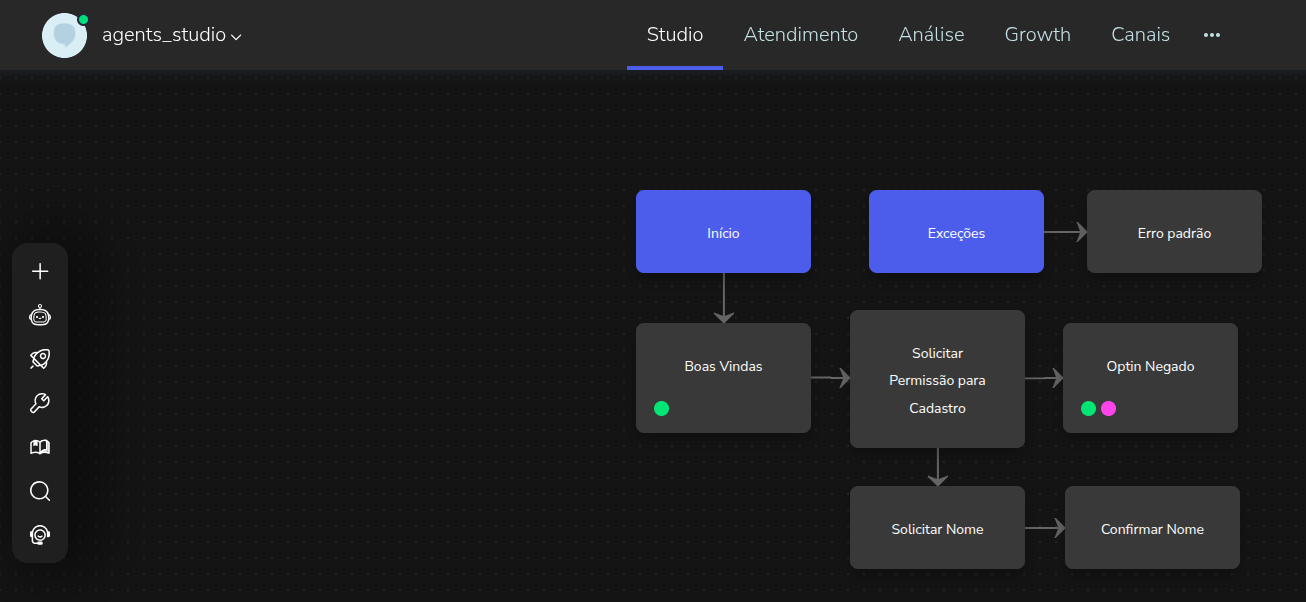
Task: Open the wrench settings tool
Action: pos(40,403)
